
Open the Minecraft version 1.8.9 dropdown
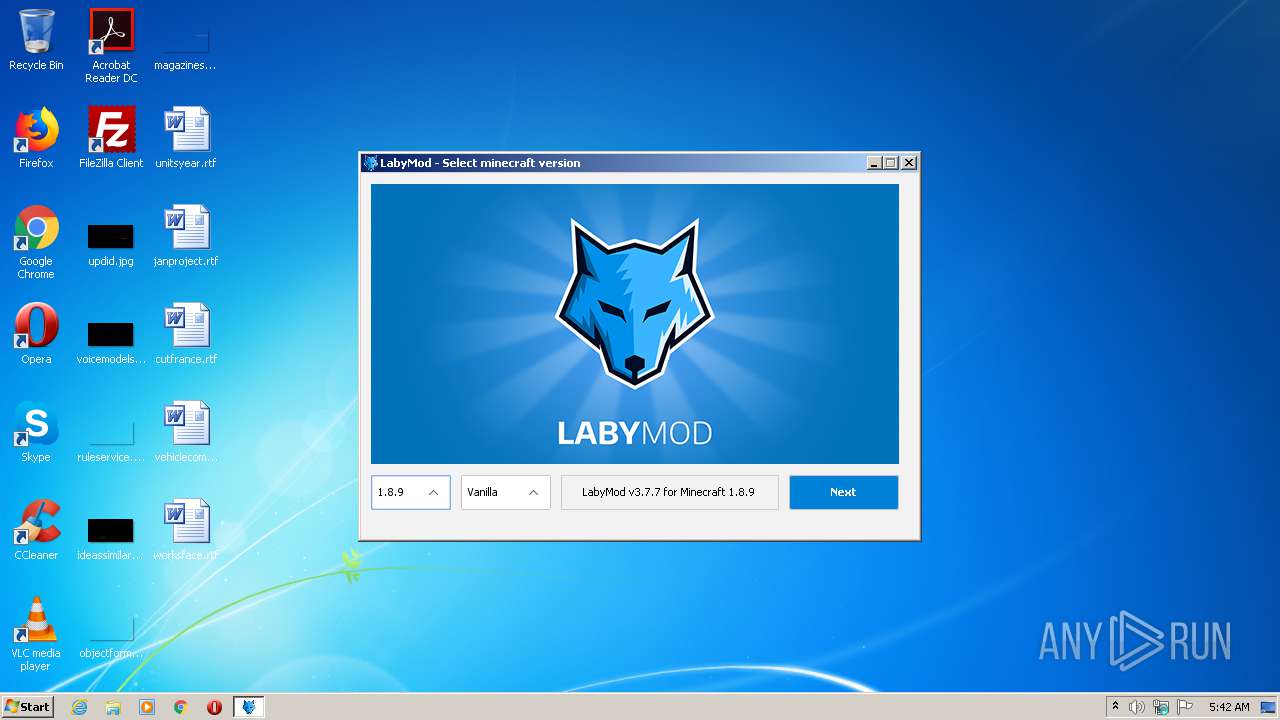tap(410, 492)
